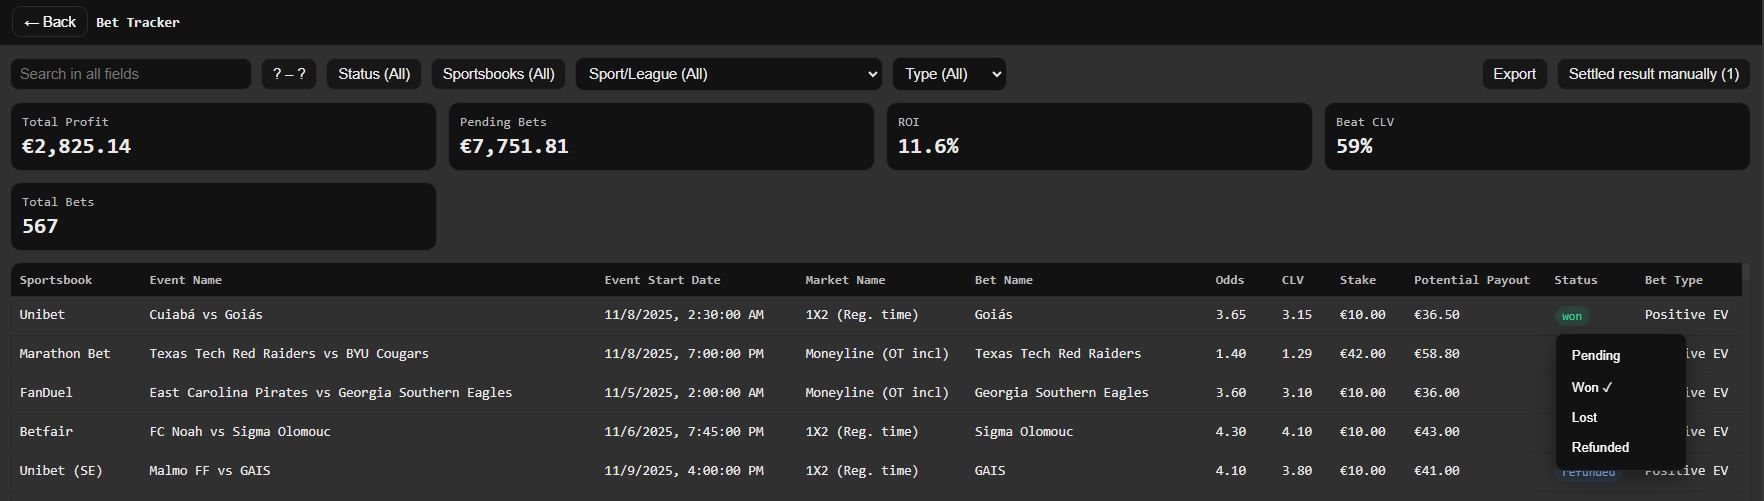Screen dimensions: 1764x501
Task: Click the Back button
Action: [x=49, y=22]
